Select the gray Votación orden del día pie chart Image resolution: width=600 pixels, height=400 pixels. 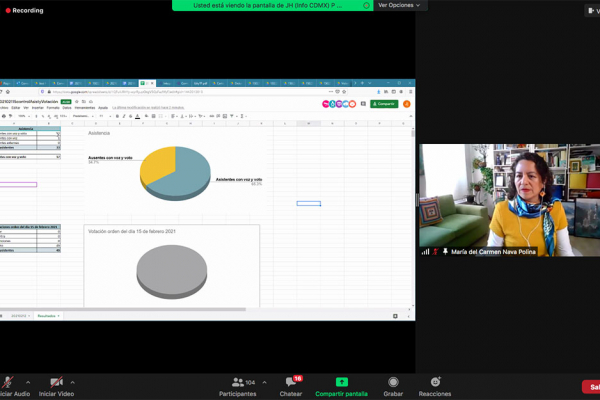click(172, 272)
